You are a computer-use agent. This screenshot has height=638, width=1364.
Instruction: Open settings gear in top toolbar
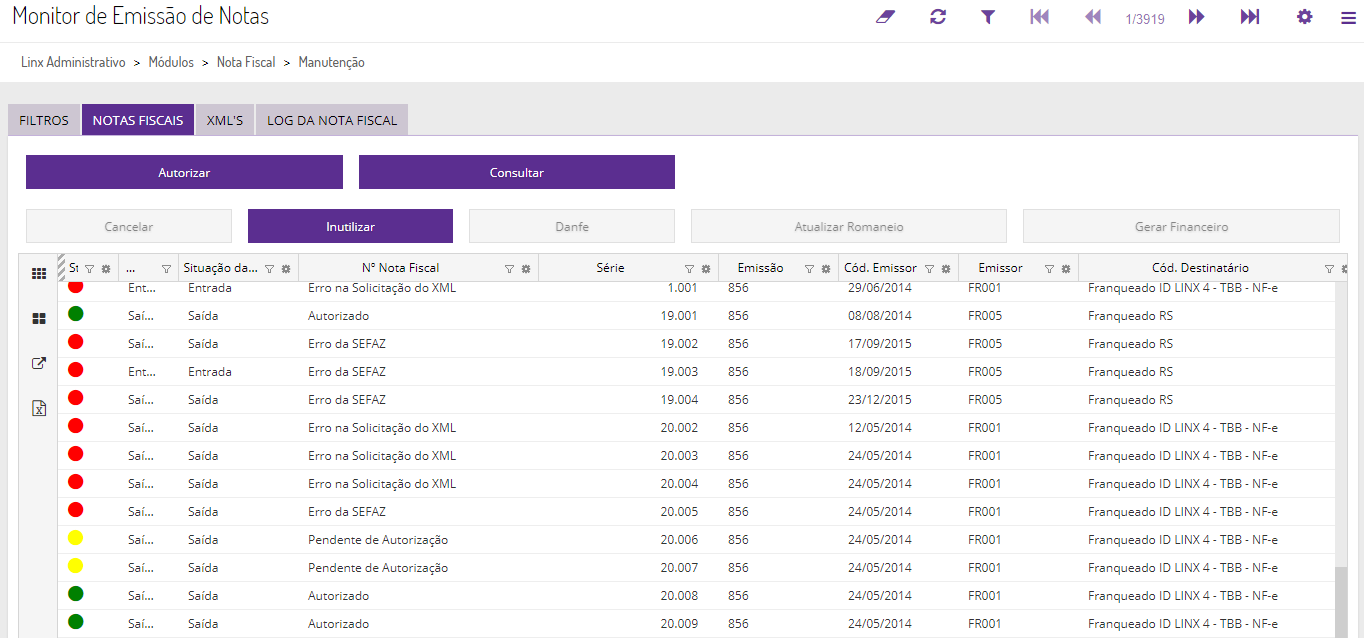coord(1305,17)
